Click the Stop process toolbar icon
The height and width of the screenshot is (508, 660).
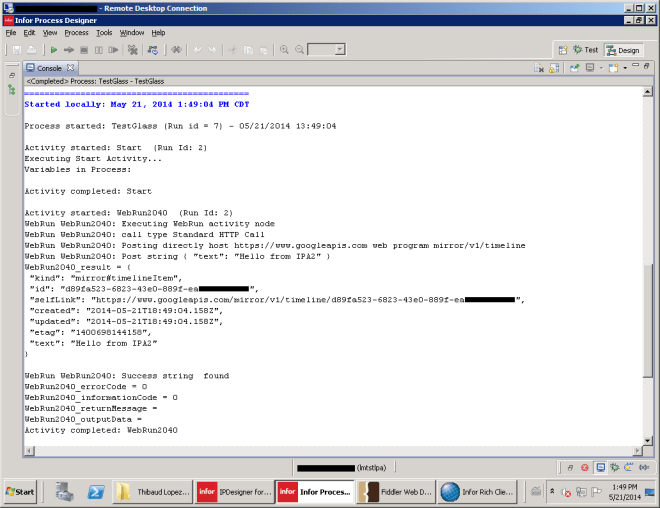84,49
